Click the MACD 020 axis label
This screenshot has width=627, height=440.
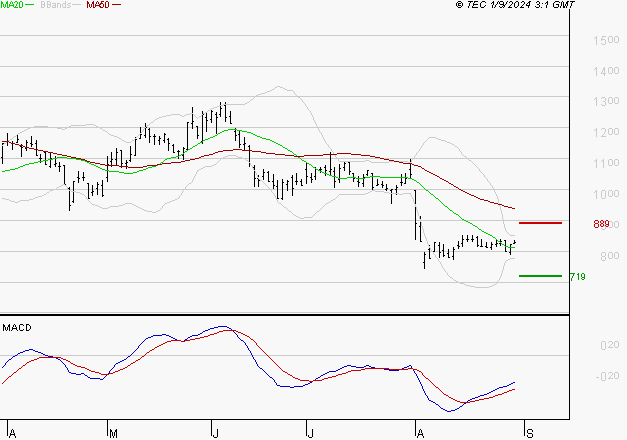click(x=610, y=345)
